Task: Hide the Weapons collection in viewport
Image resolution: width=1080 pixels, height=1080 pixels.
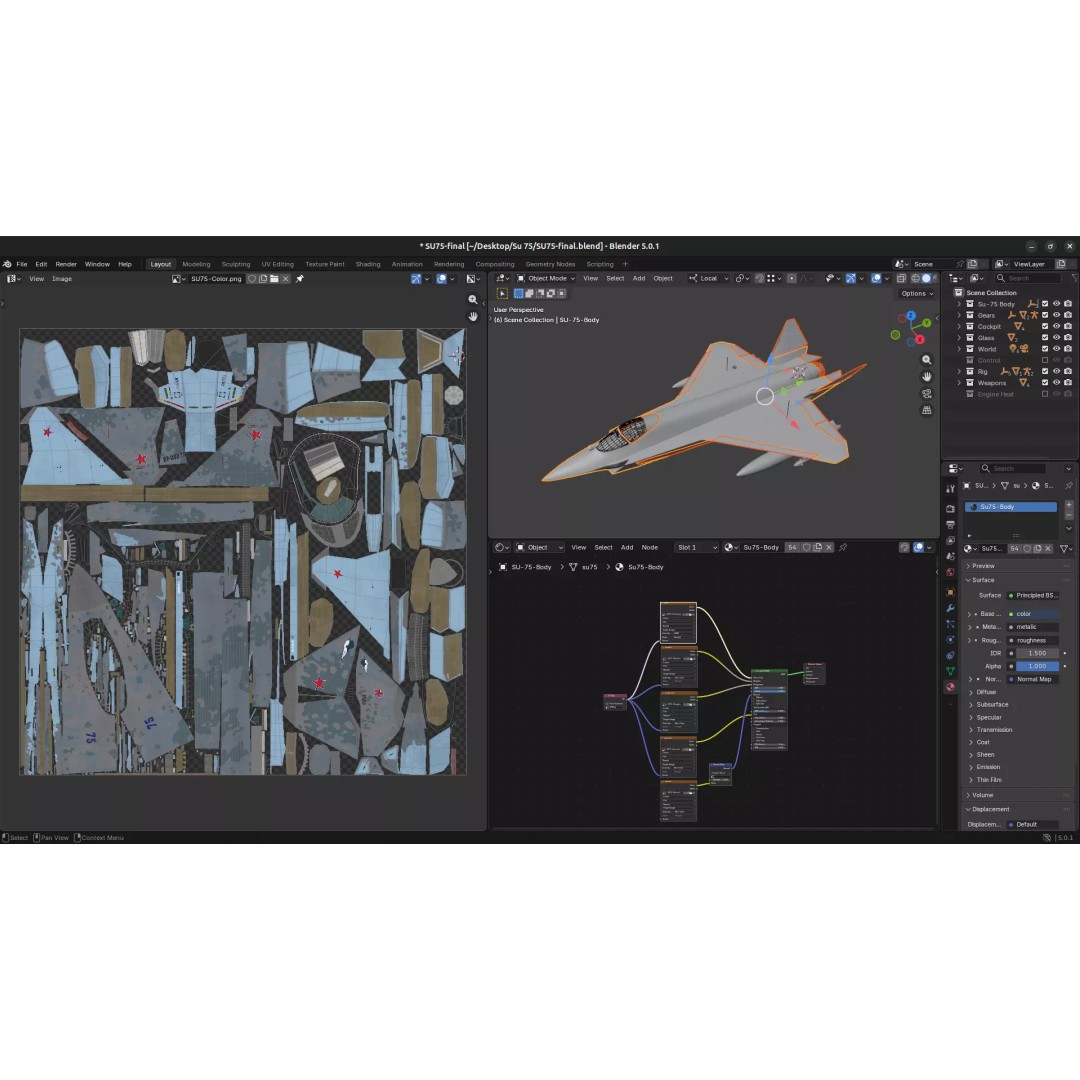Action: point(1057,383)
